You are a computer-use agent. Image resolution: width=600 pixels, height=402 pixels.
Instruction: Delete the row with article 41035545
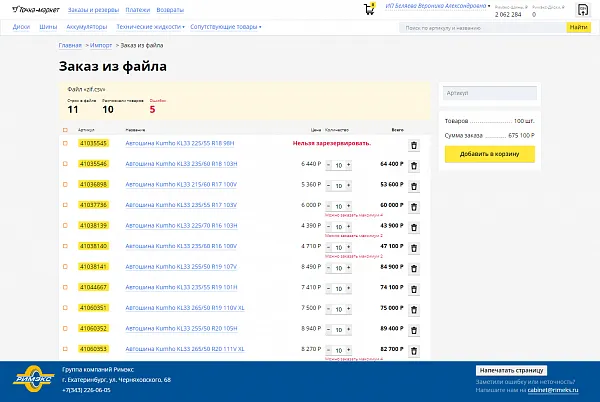414,144
